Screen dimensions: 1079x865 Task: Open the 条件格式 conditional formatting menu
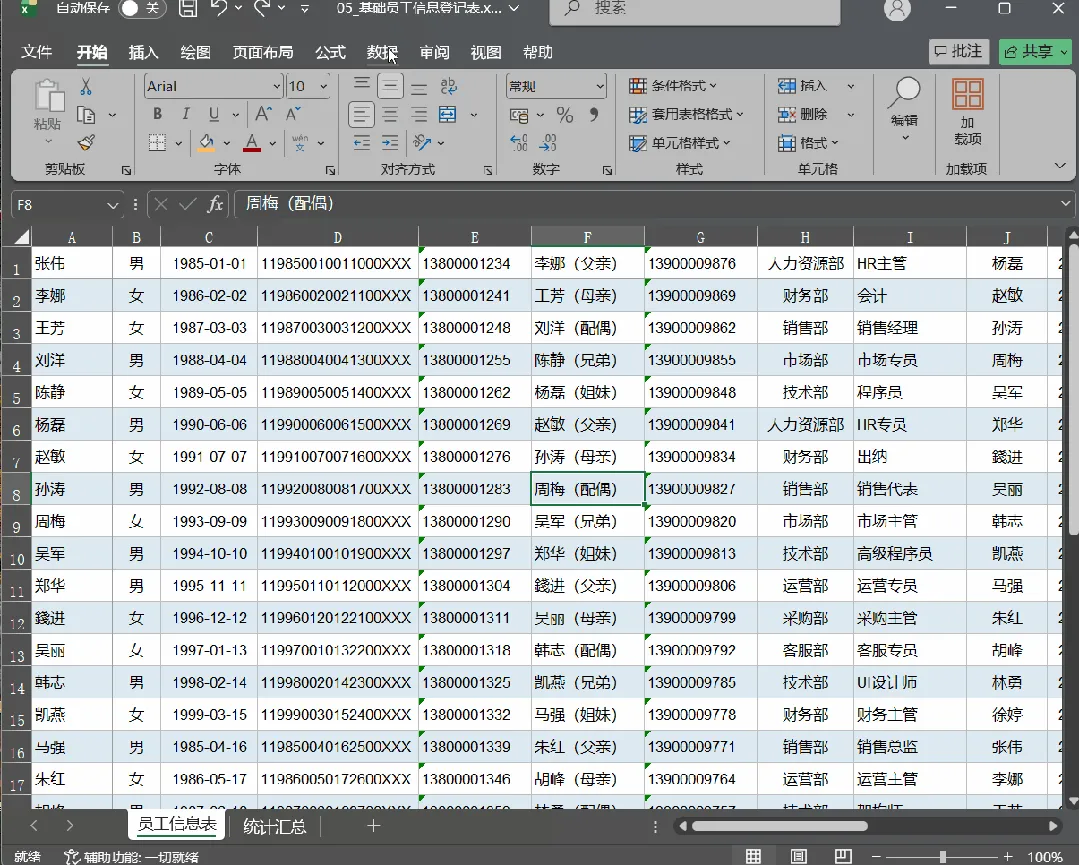coord(674,86)
